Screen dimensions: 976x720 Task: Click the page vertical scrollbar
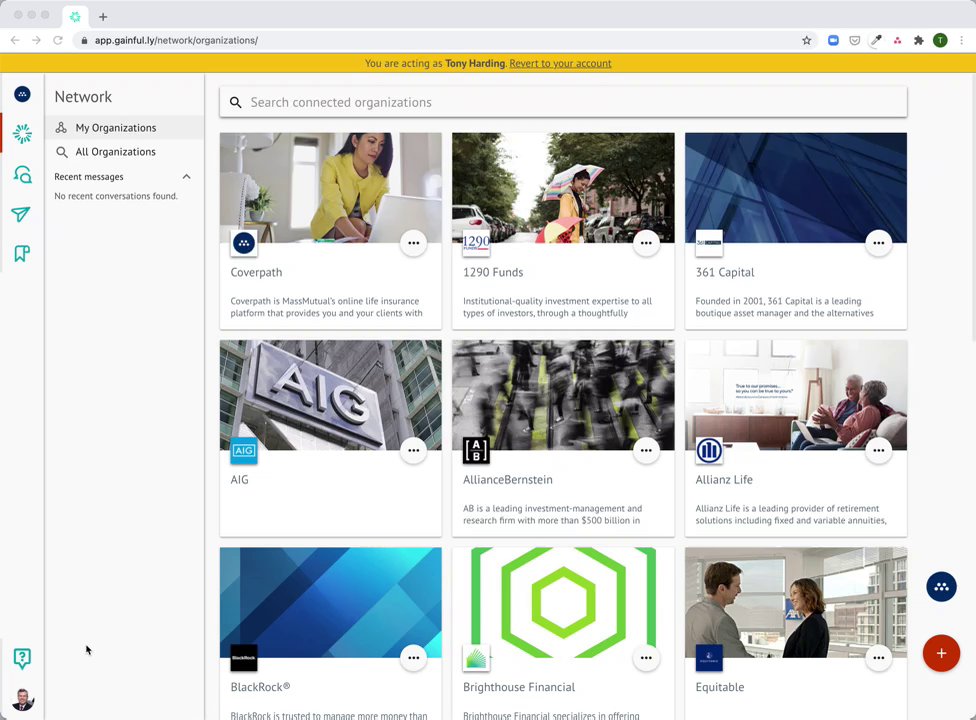(972, 208)
